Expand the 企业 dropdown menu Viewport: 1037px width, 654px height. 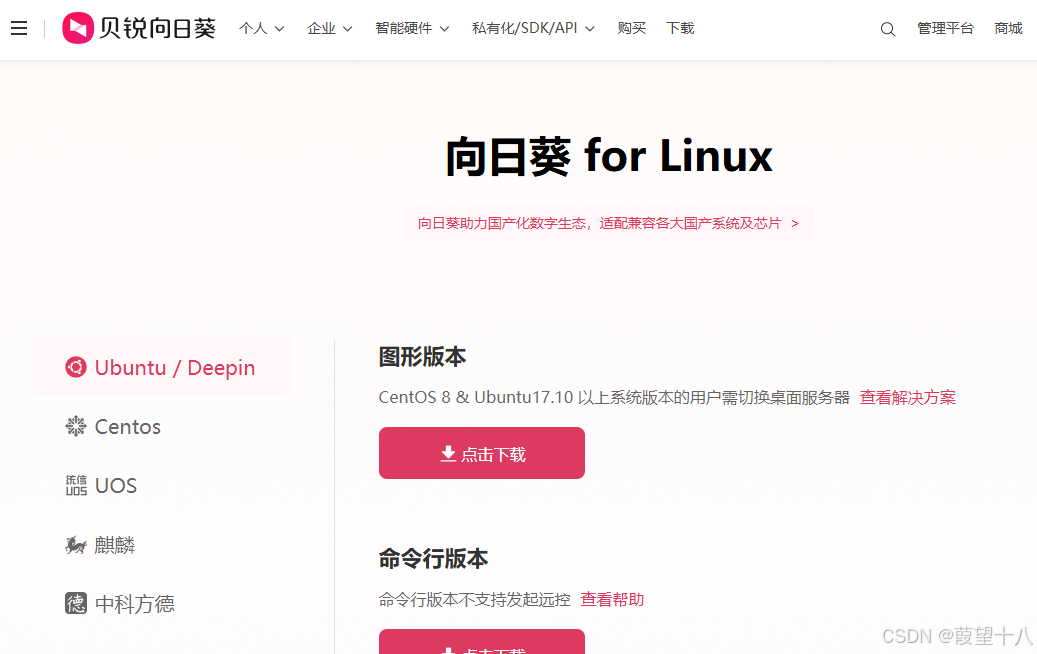pos(330,28)
